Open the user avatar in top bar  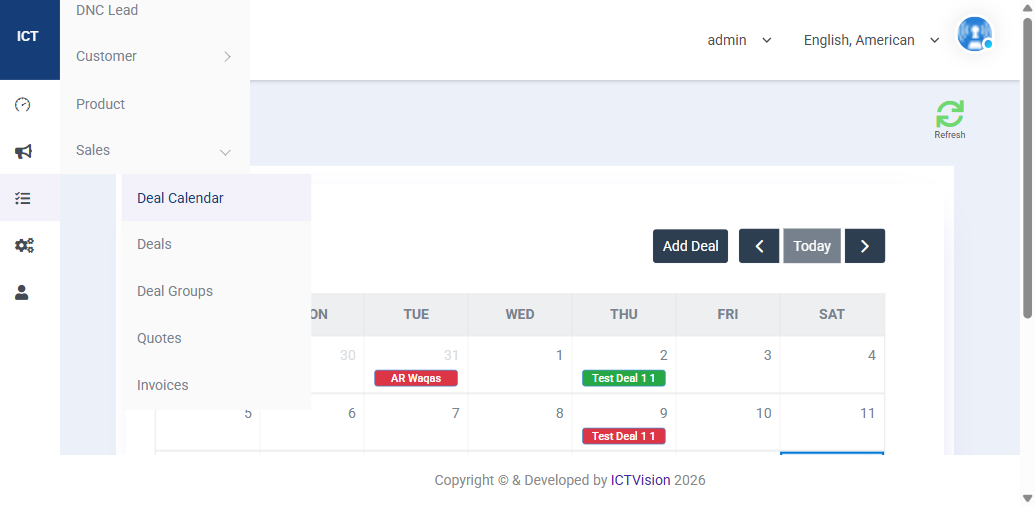tap(975, 34)
